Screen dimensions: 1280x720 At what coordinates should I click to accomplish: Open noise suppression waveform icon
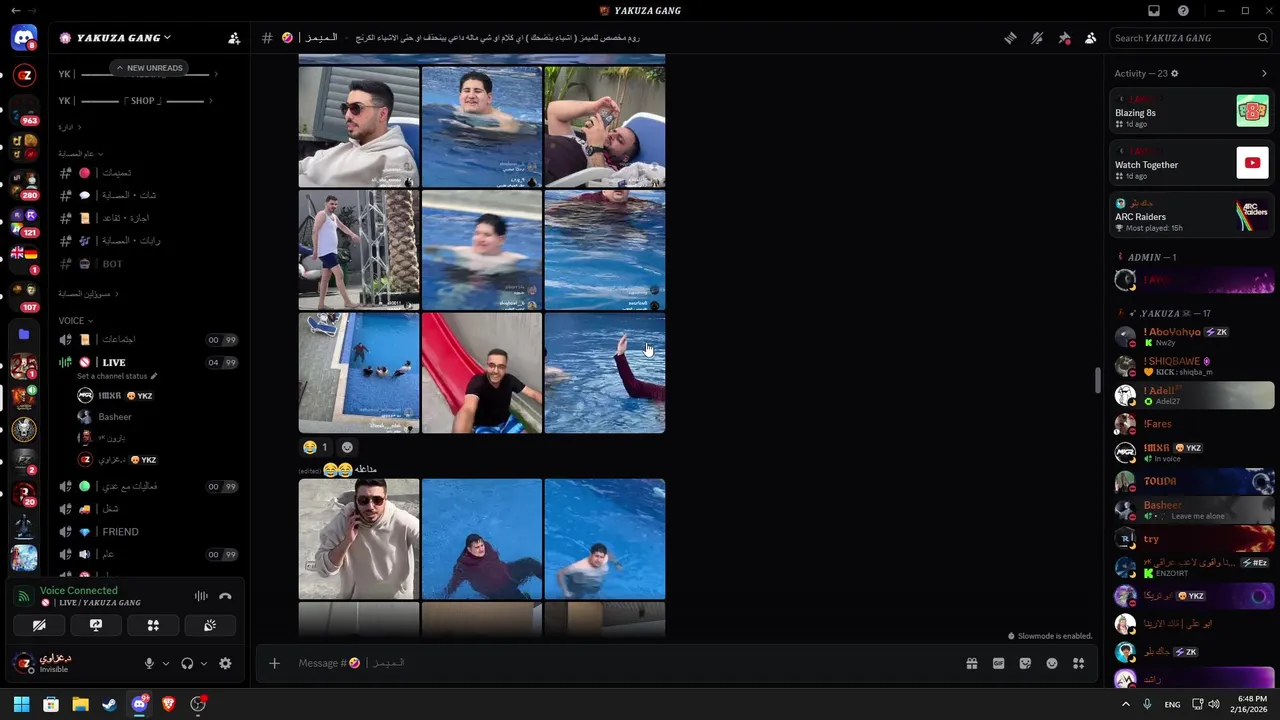(x=201, y=596)
